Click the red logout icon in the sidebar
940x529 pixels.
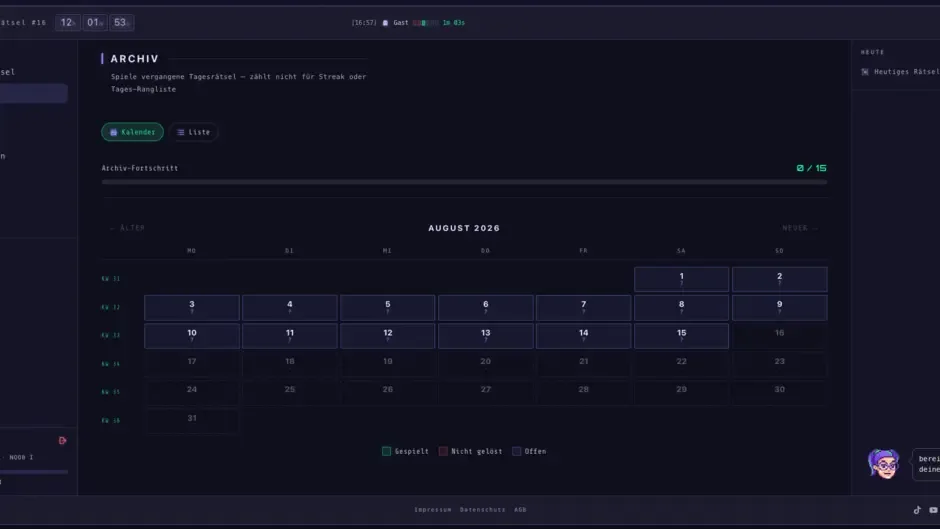pos(62,441)
